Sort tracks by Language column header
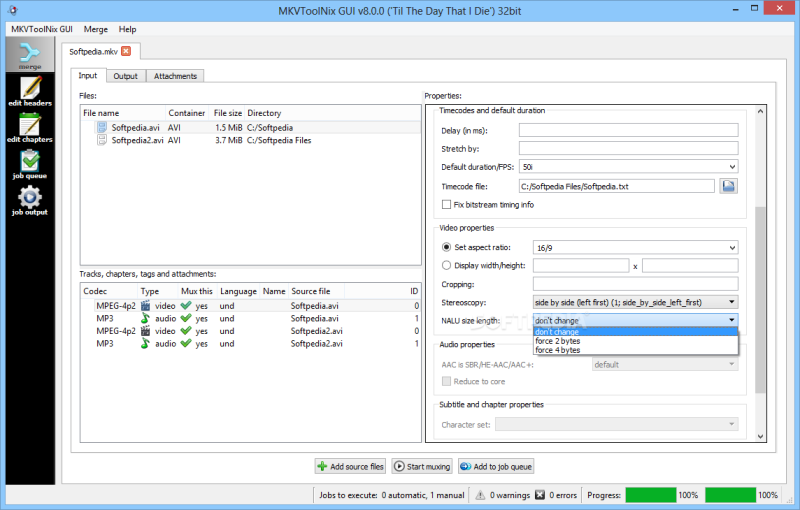 click(x=238, y=291)
